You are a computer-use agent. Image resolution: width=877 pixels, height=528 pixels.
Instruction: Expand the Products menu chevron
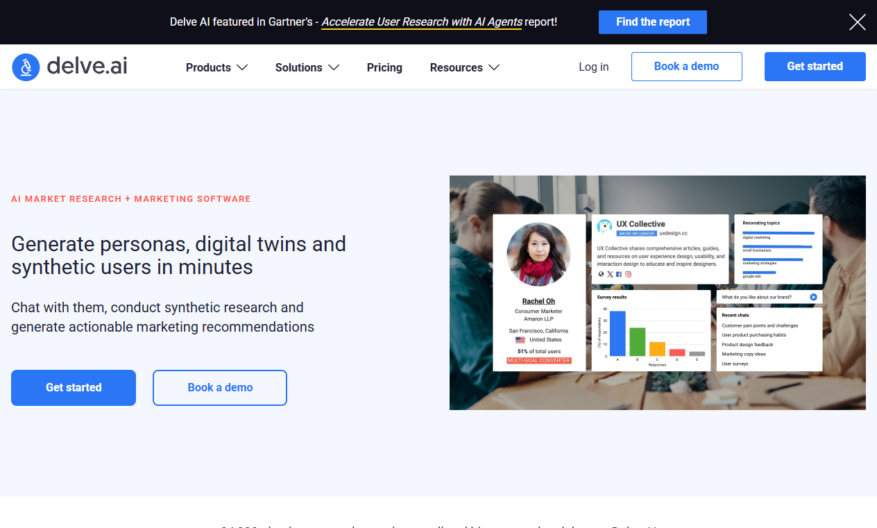(x=242, y=67)
